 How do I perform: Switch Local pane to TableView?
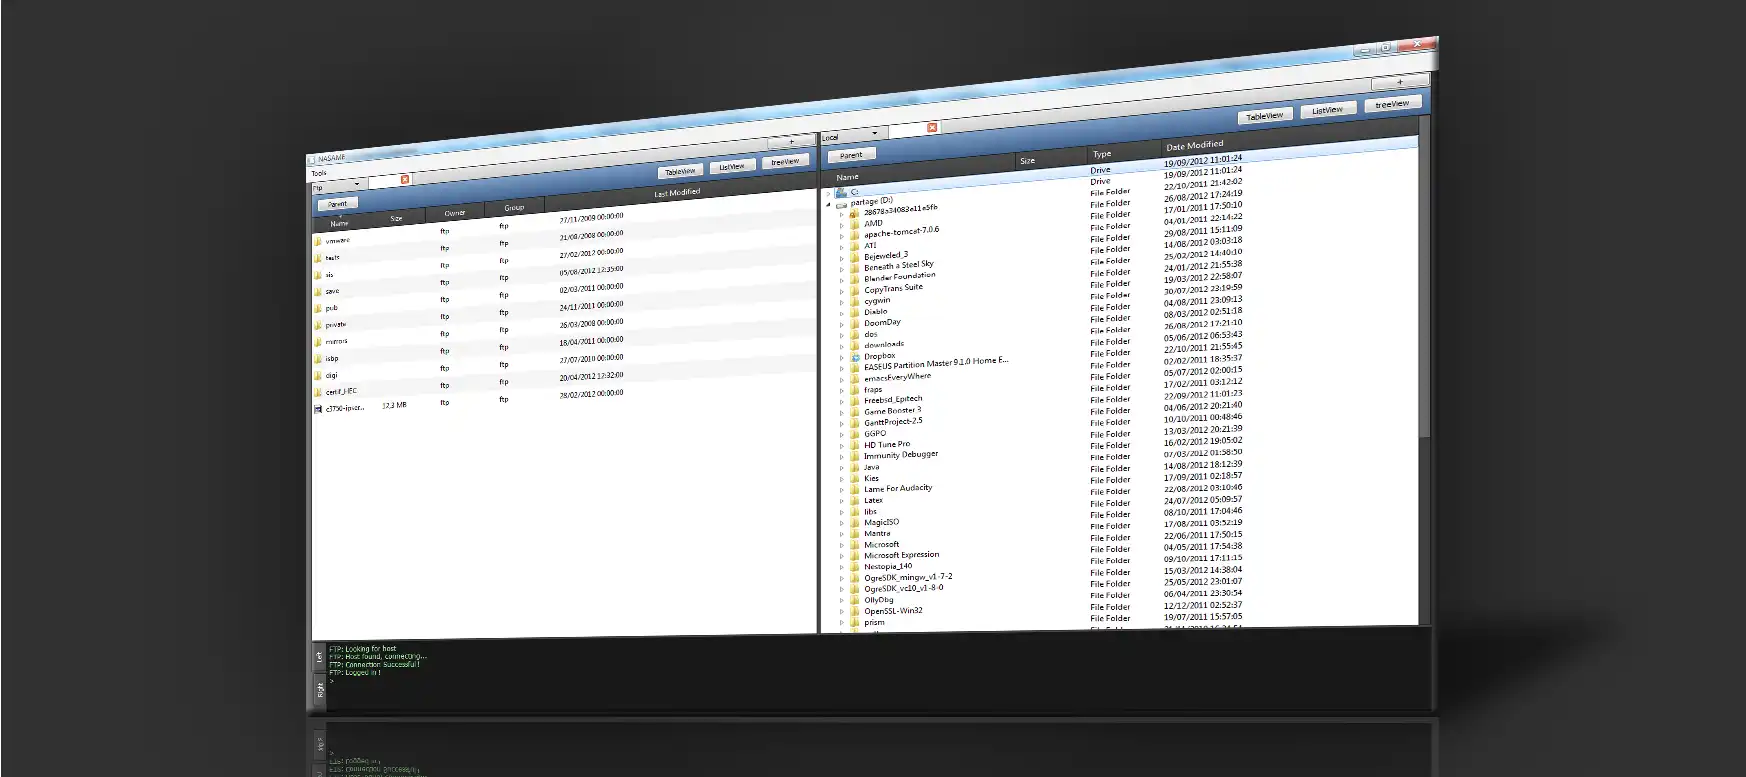(x=1265, y=116)
